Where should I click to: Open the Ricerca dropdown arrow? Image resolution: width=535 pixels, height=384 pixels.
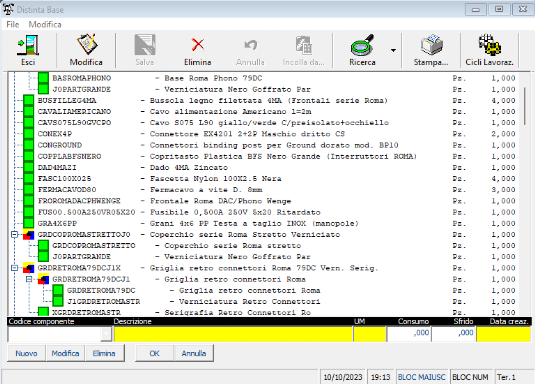[393, 50]
